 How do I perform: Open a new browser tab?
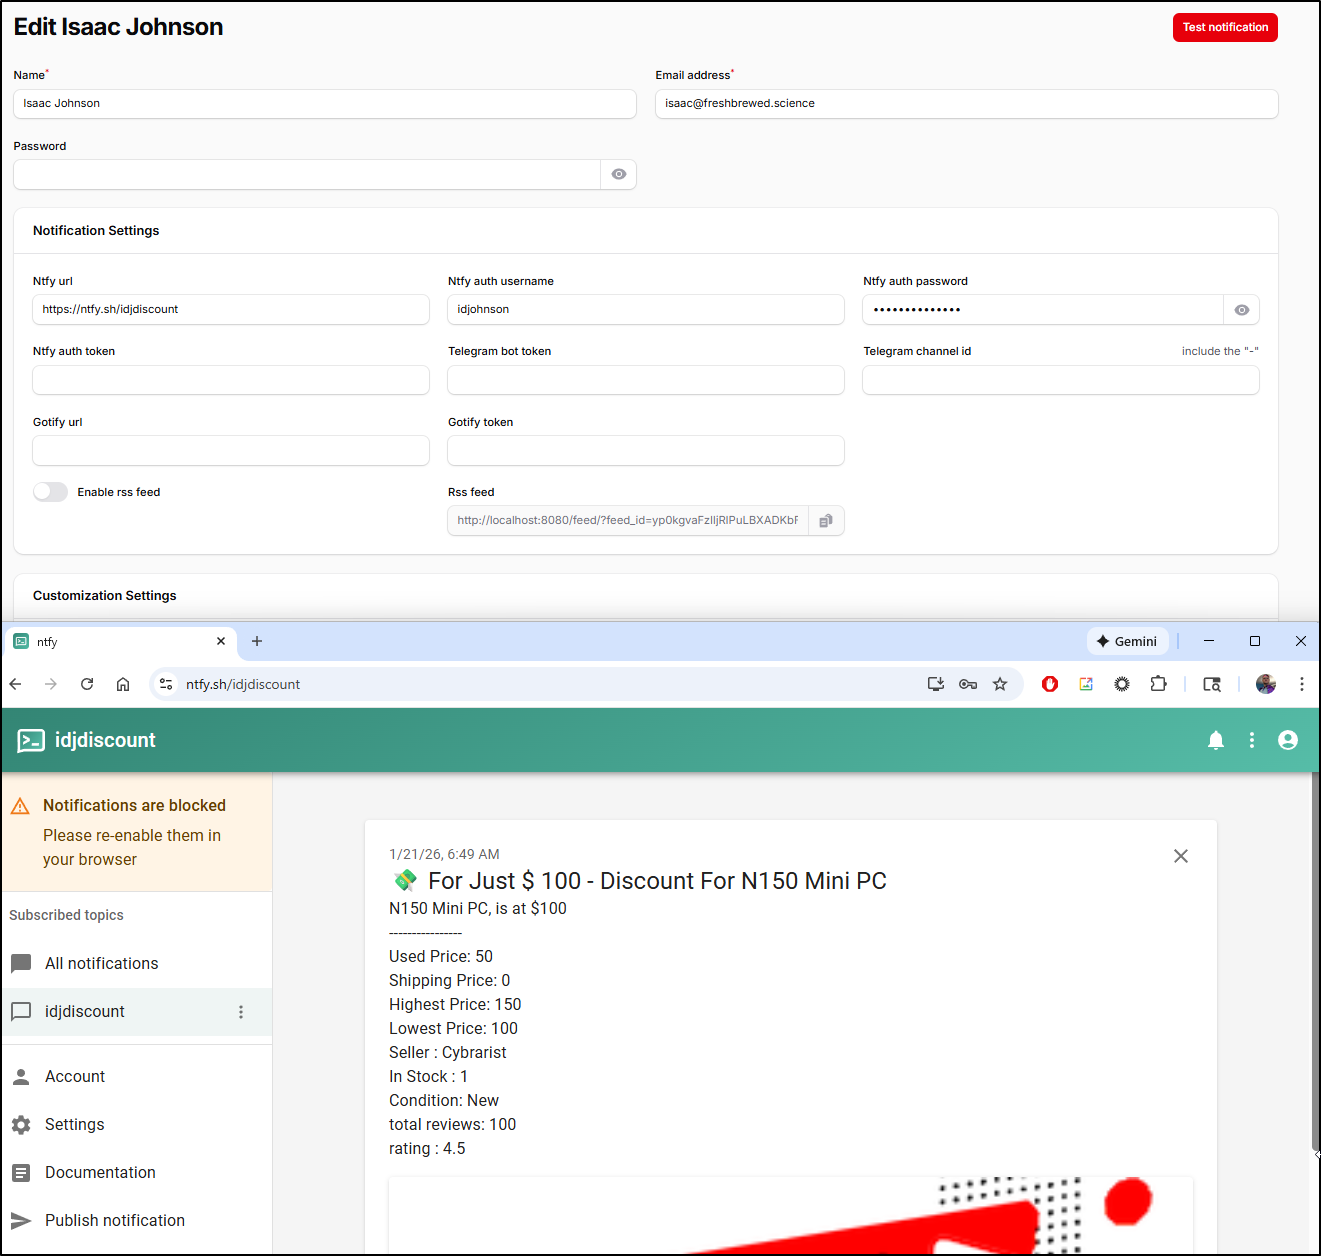257,641
